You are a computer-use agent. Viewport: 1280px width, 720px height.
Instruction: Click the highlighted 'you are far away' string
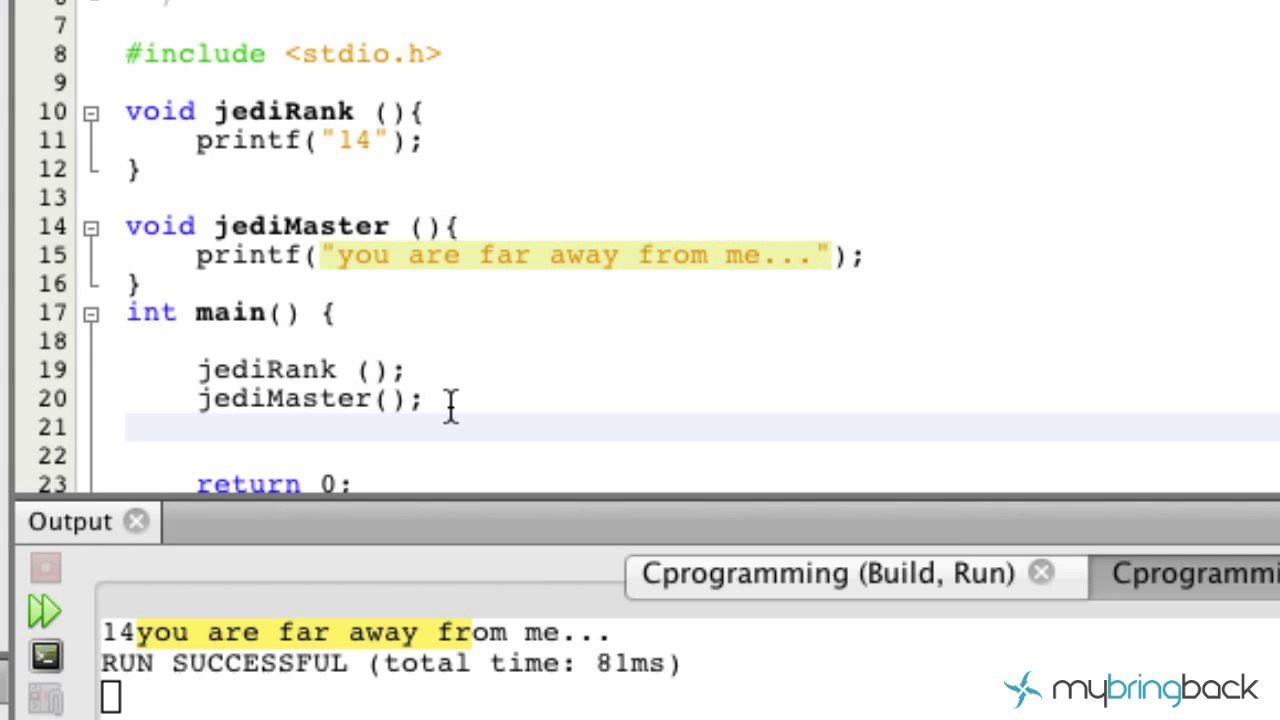tap(575, 255)
